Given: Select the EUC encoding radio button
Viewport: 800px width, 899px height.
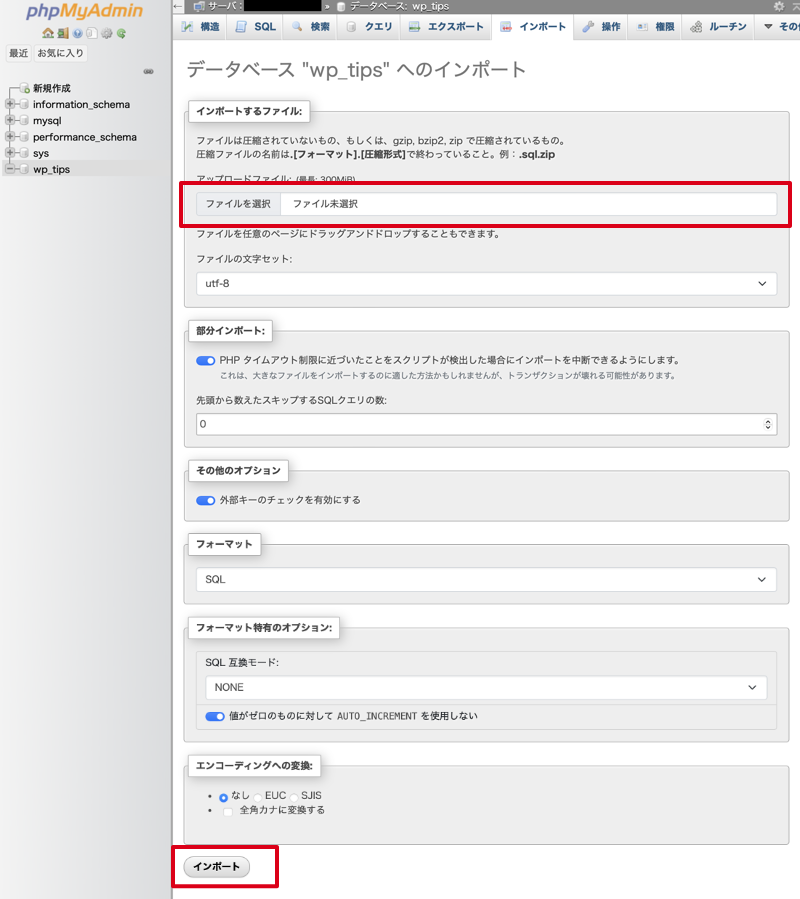Looking at the screenshot, I should (258, 797).
